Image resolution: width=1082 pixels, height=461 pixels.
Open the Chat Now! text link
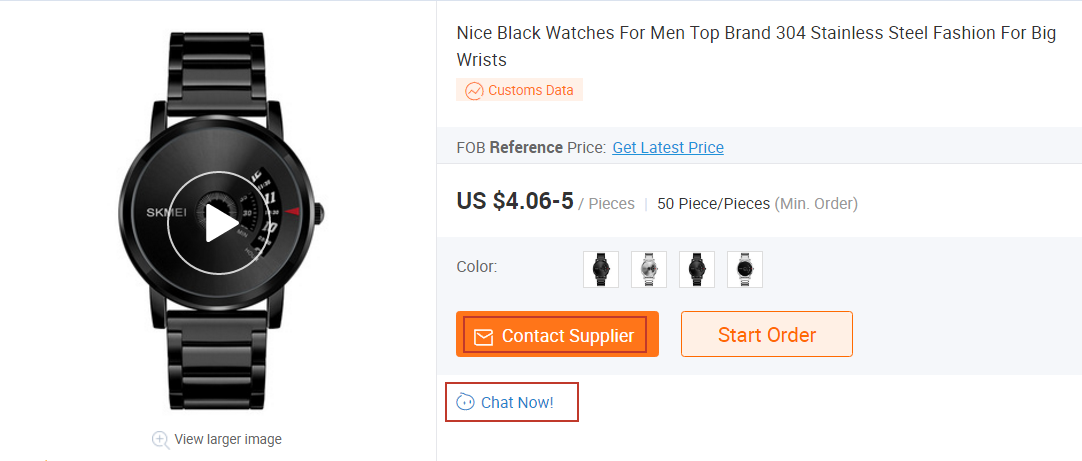coord(517,403)
